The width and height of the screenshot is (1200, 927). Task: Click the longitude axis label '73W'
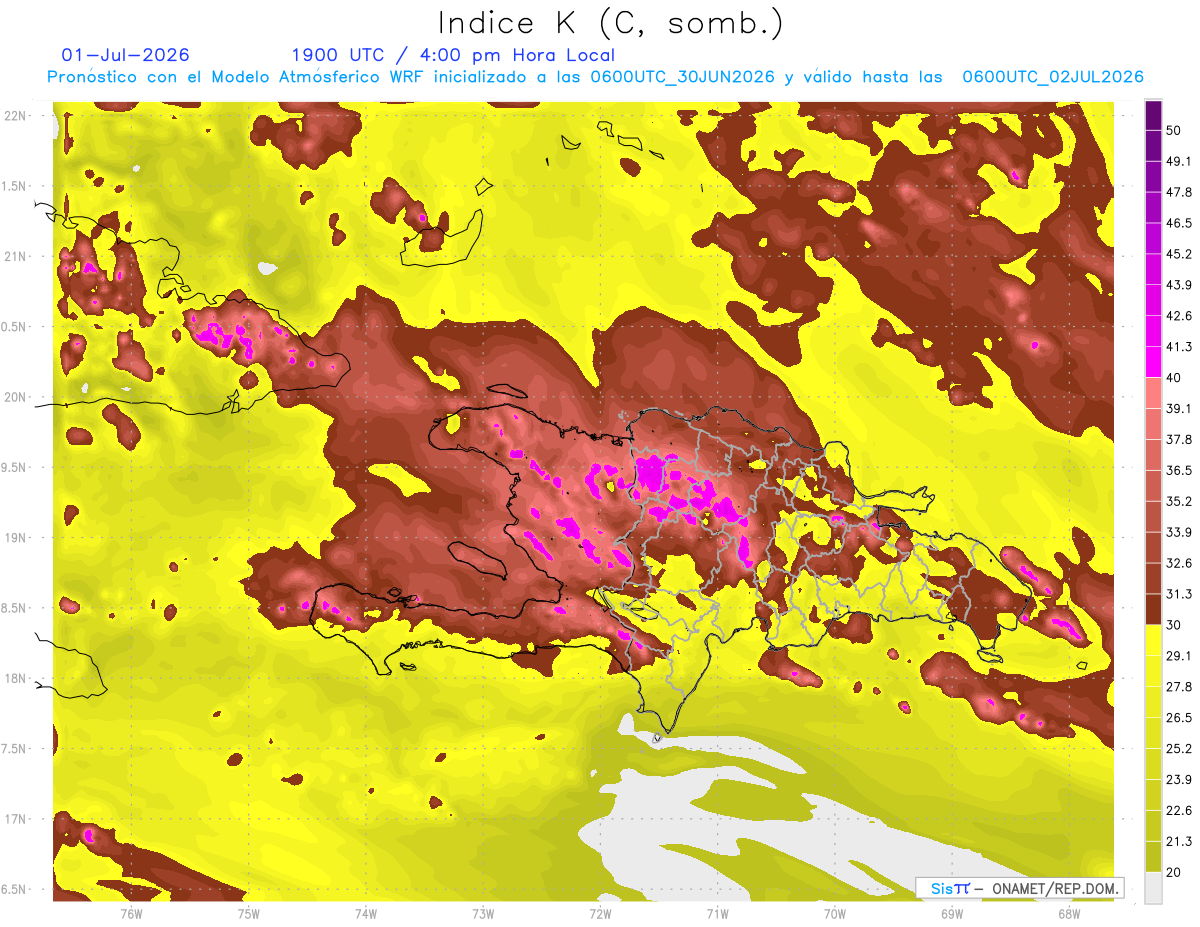tap(483, 913)
